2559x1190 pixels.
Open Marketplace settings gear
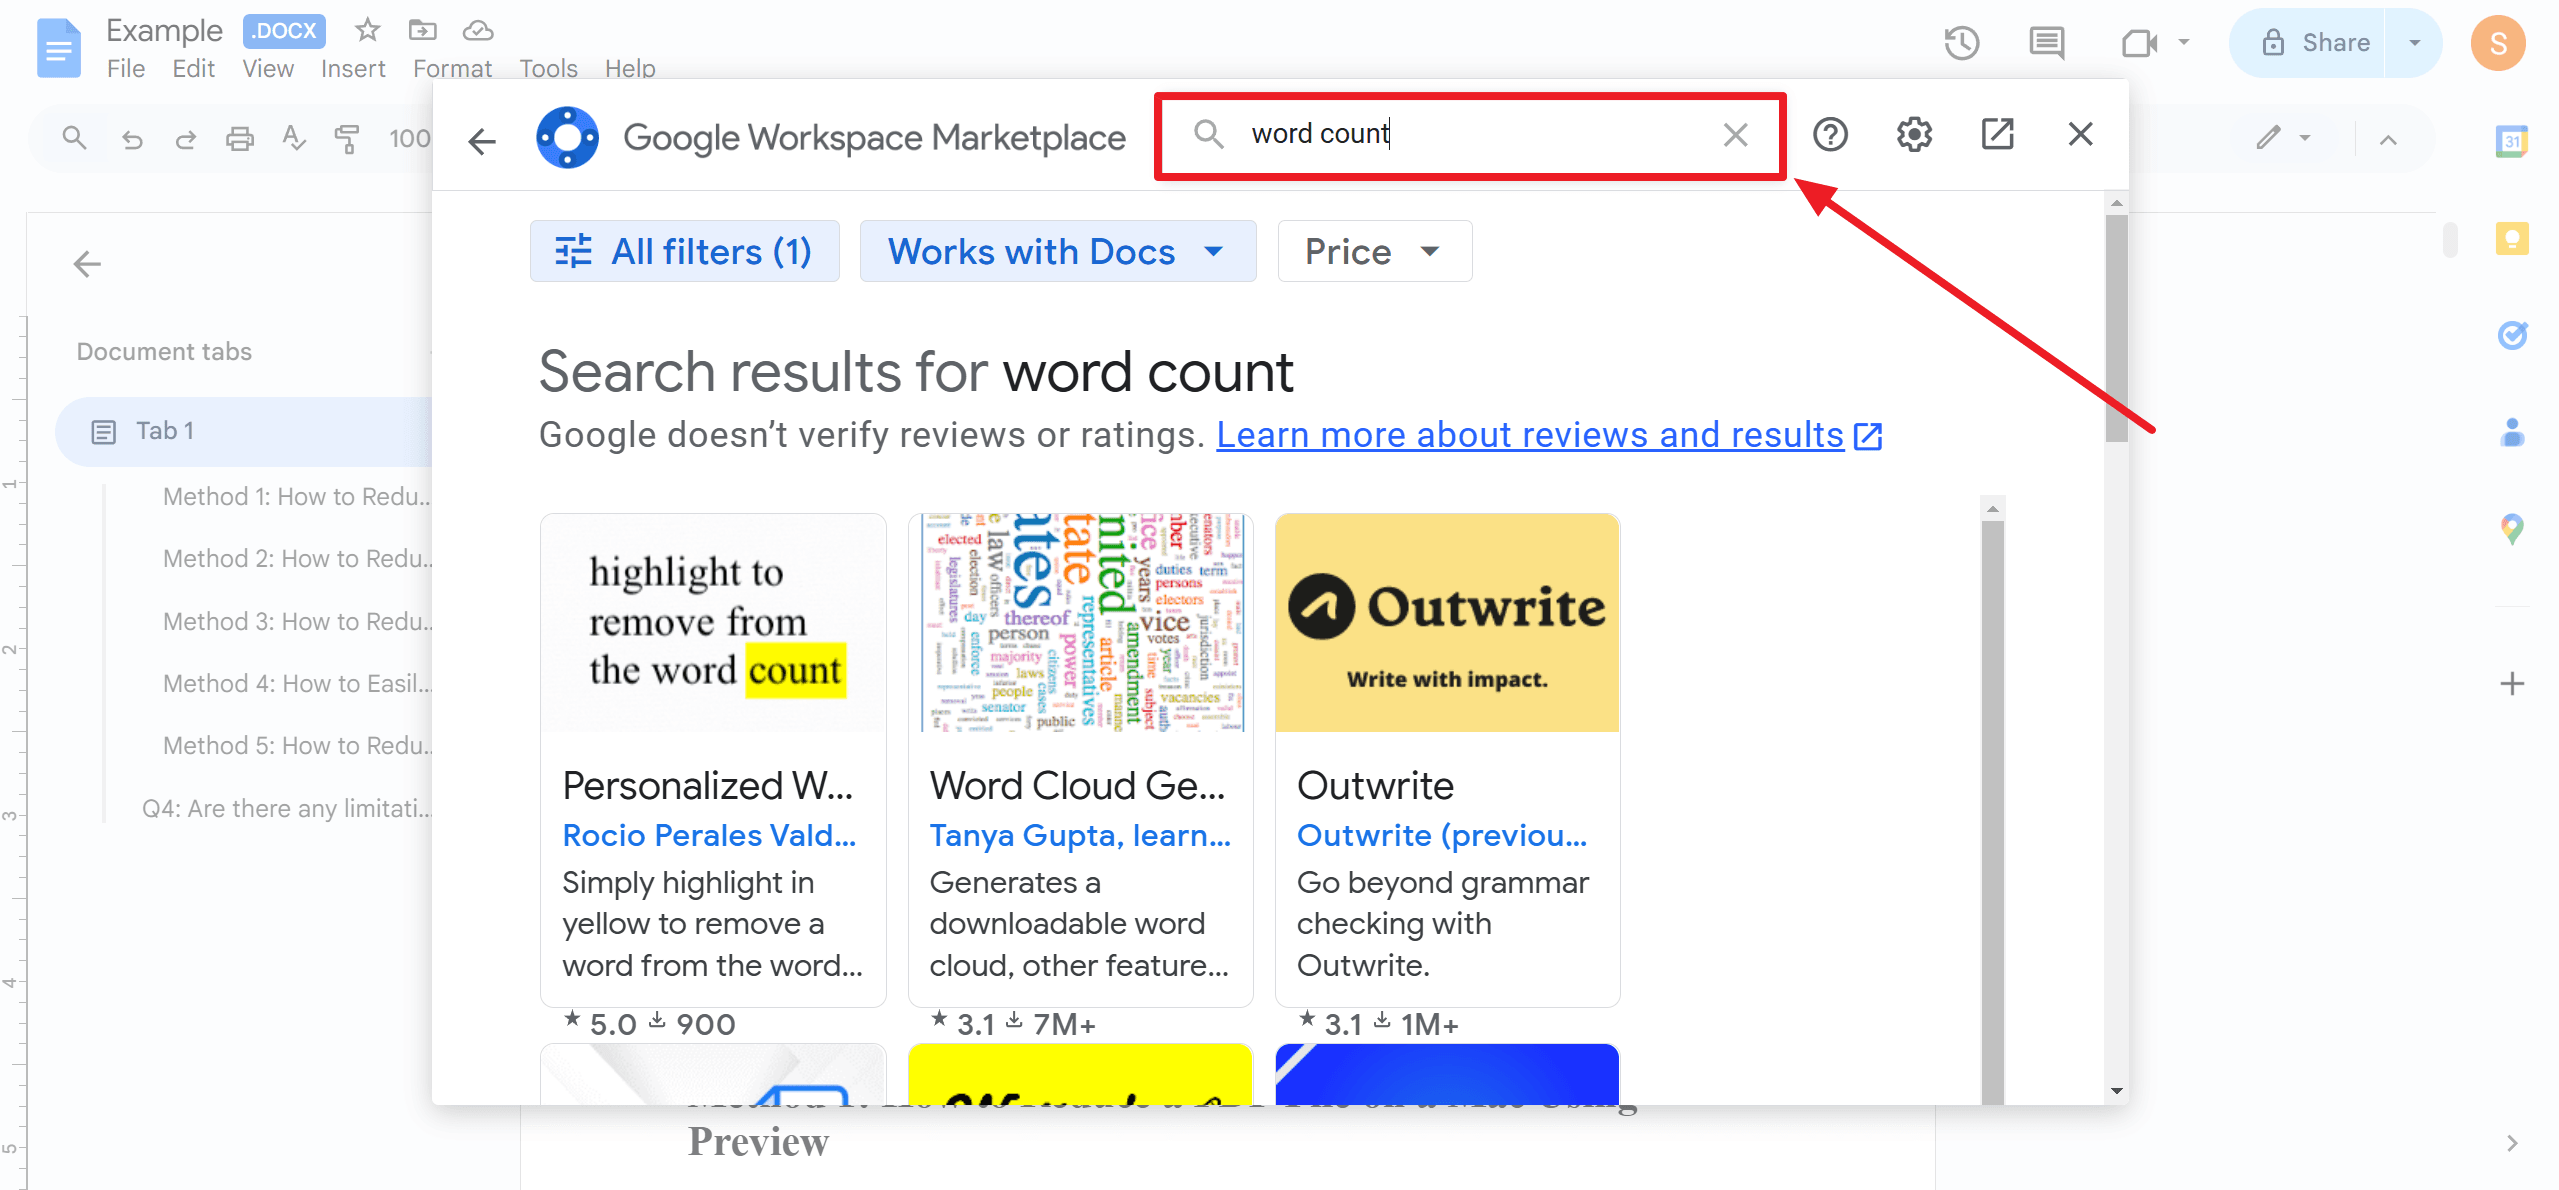pyautogui.click(x=1914, y=134)
